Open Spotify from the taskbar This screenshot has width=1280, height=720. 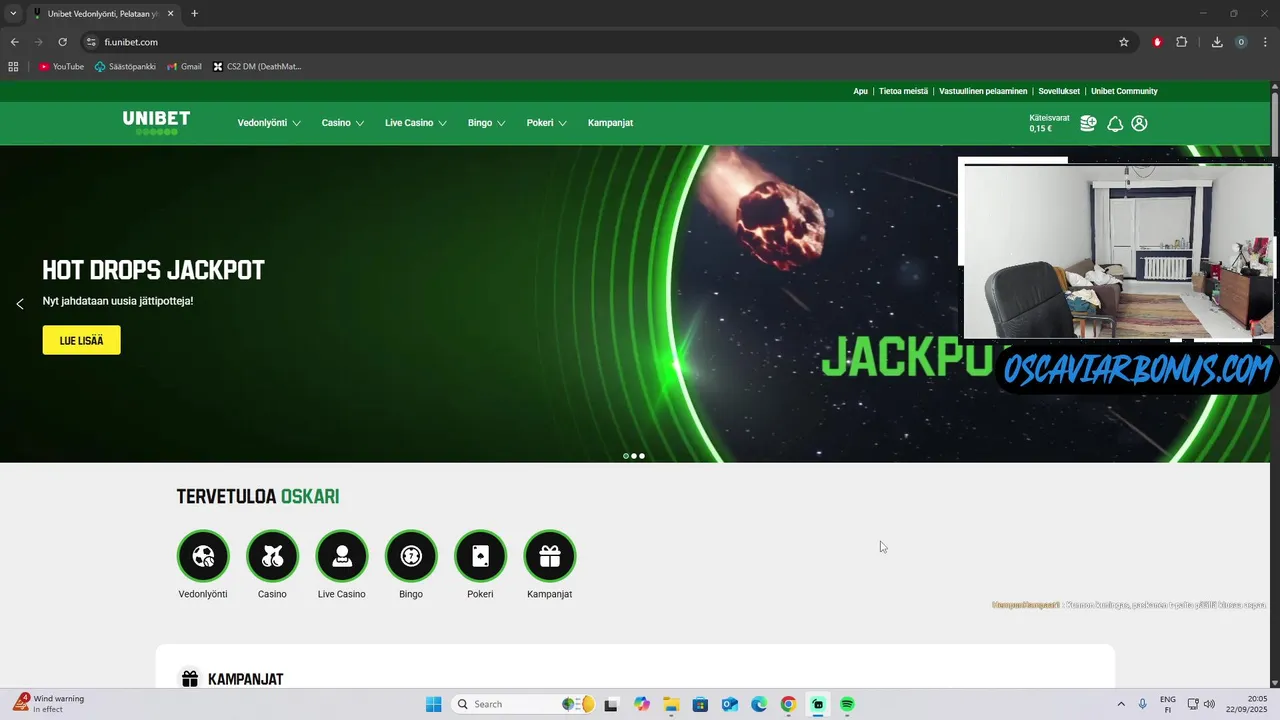(x=847, y=704)
